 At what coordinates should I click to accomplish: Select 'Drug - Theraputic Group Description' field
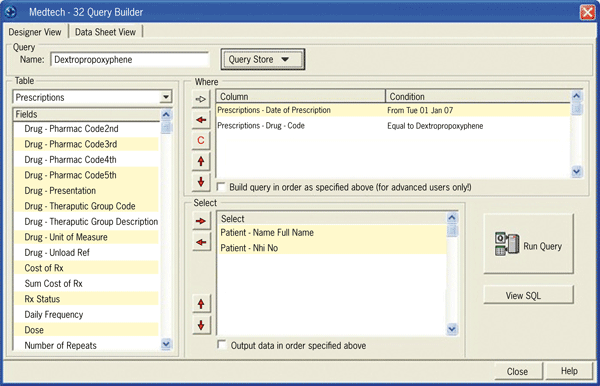86,222
